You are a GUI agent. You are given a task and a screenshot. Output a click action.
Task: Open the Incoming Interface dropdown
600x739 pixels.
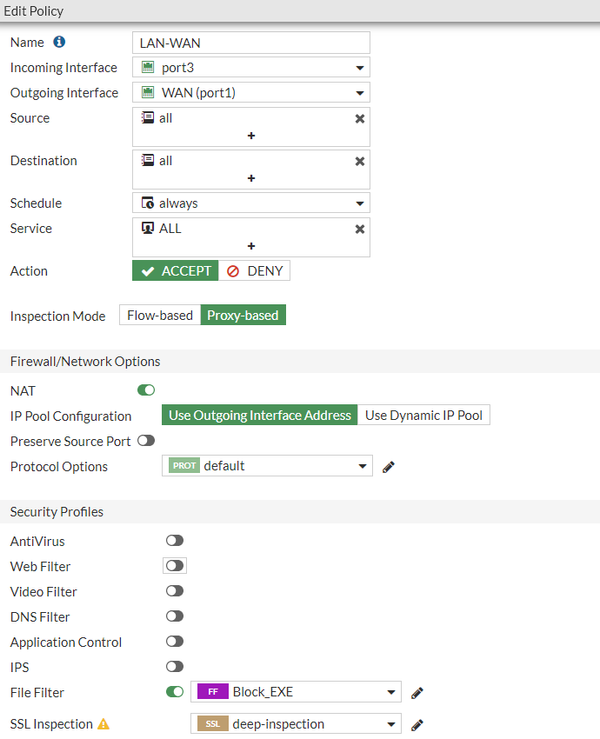pyautogui.click(x=251, y=68)
